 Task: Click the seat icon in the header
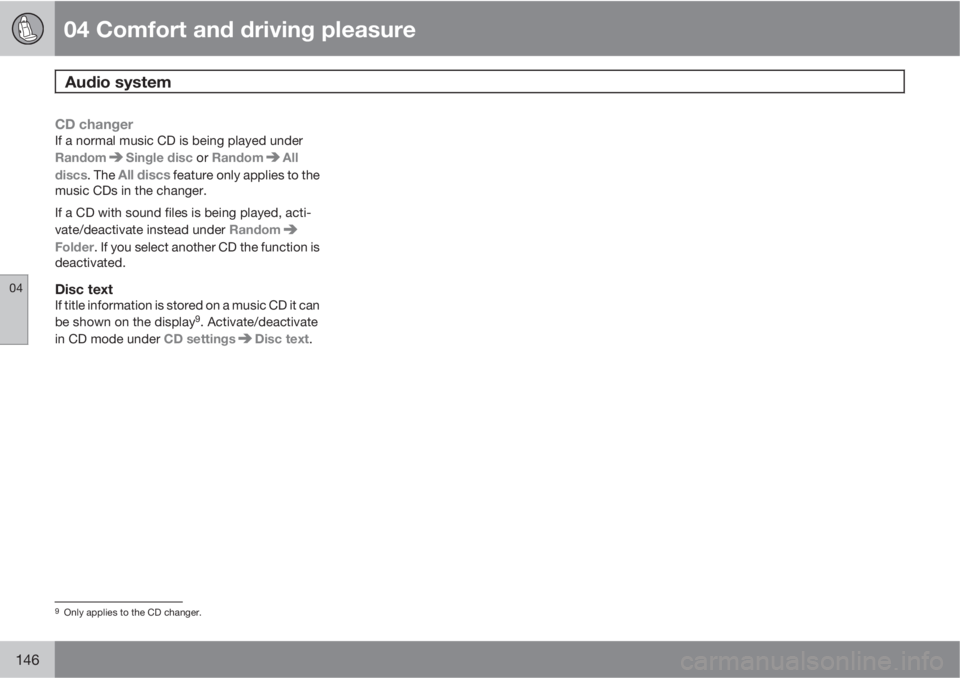(28, 29)
